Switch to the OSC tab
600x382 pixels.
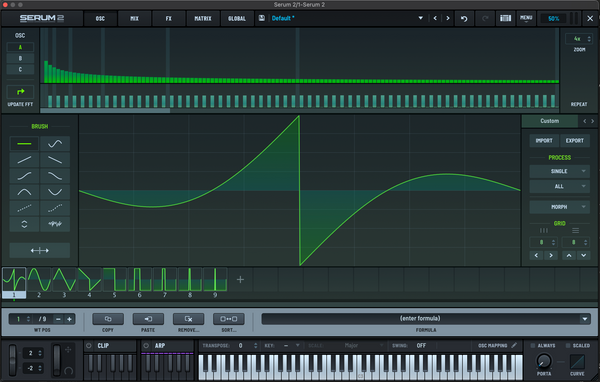coord(100,18)
